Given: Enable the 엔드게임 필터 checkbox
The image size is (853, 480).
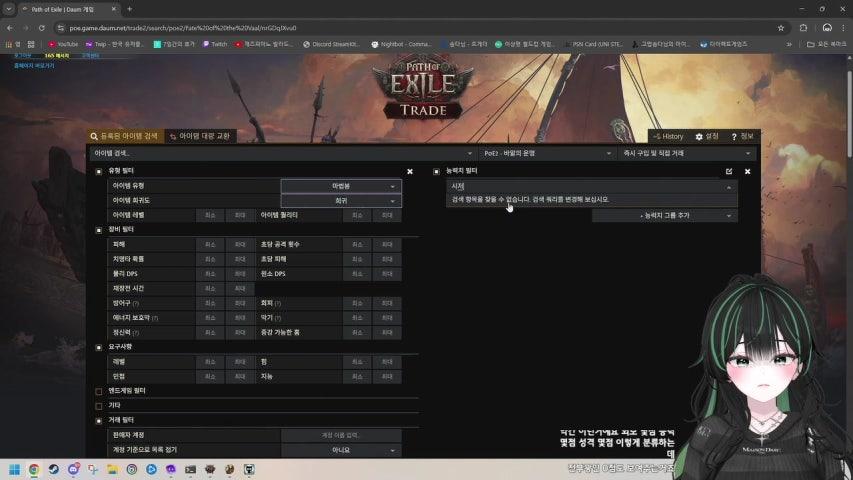Looking at the screenshot, I should pyautogui.click(x=98, y=391).
